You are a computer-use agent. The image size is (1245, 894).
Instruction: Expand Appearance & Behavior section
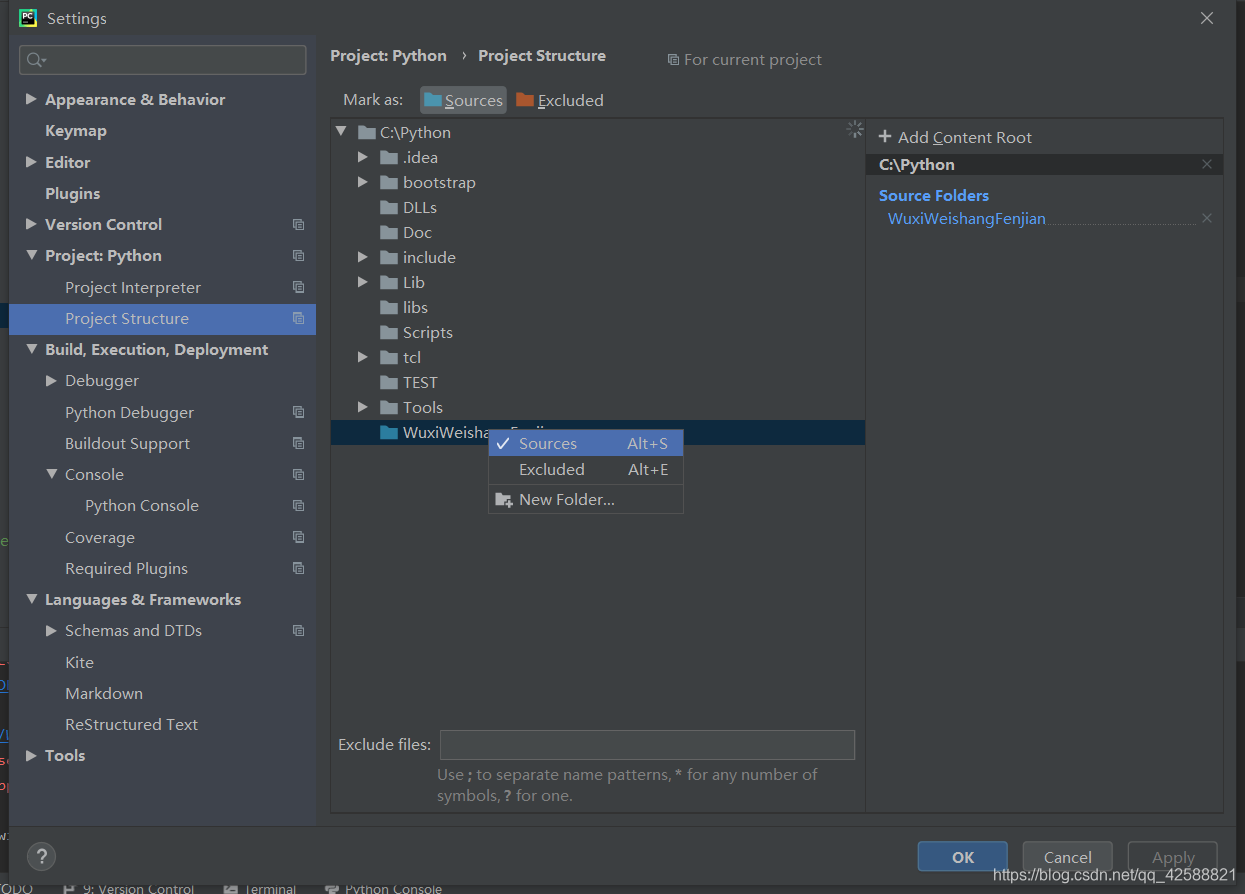click(31, 99)
